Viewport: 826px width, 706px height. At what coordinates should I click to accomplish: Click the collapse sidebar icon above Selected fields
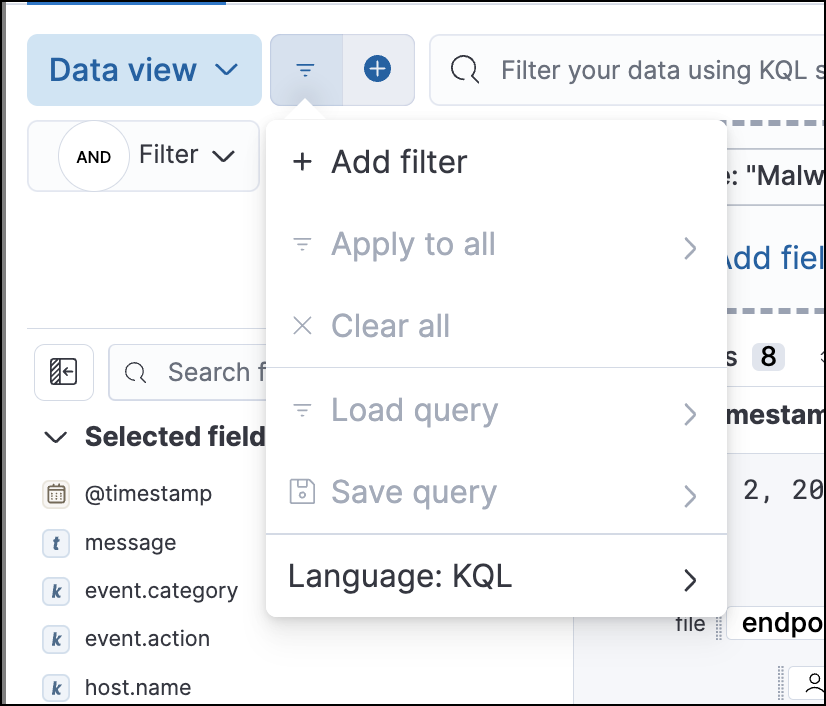click(x=63, y=372)
